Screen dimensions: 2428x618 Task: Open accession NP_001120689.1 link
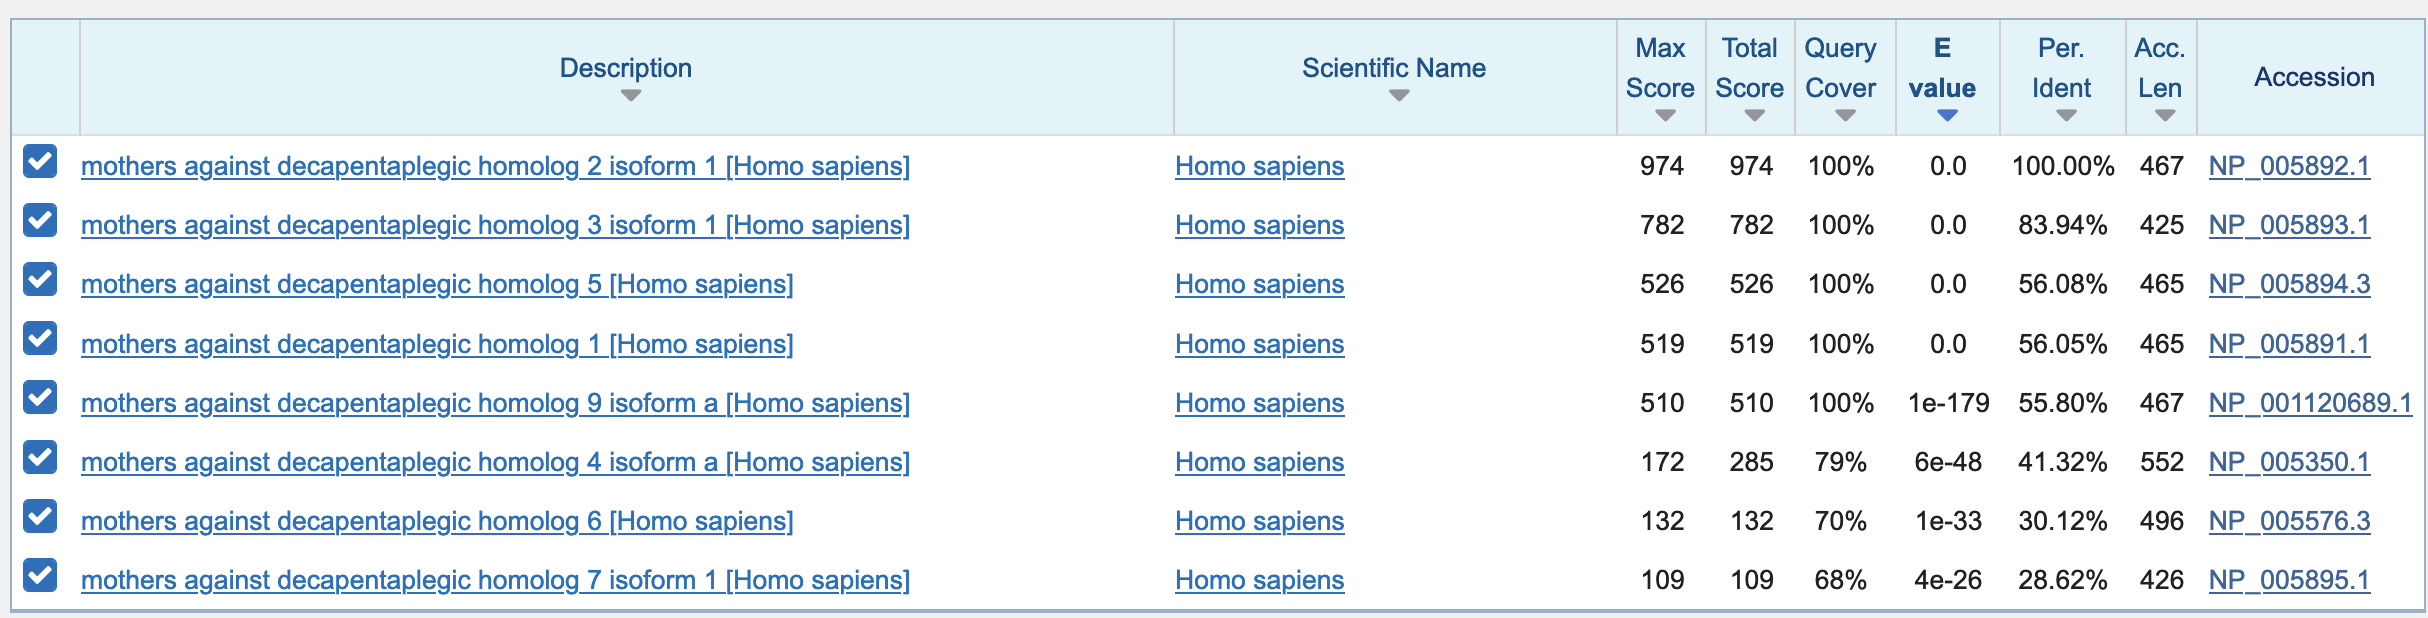click(2310, 403)
